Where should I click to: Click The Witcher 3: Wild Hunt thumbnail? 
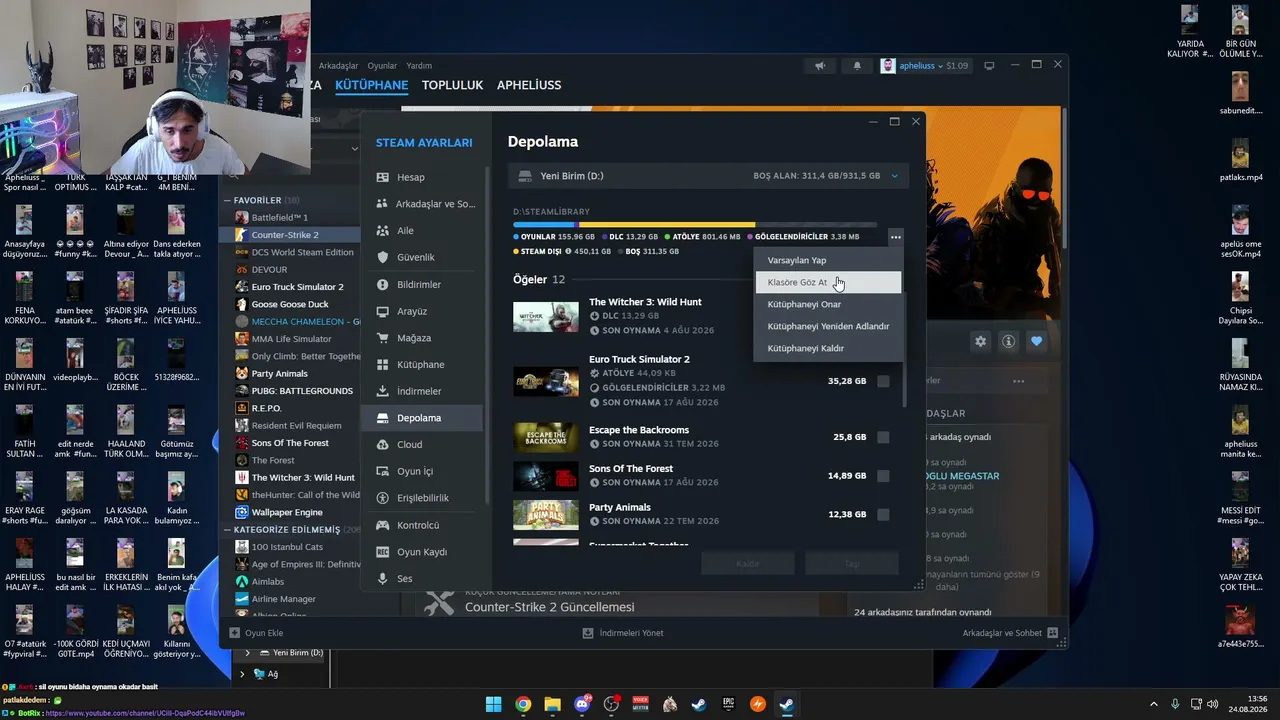click(546, 316)
